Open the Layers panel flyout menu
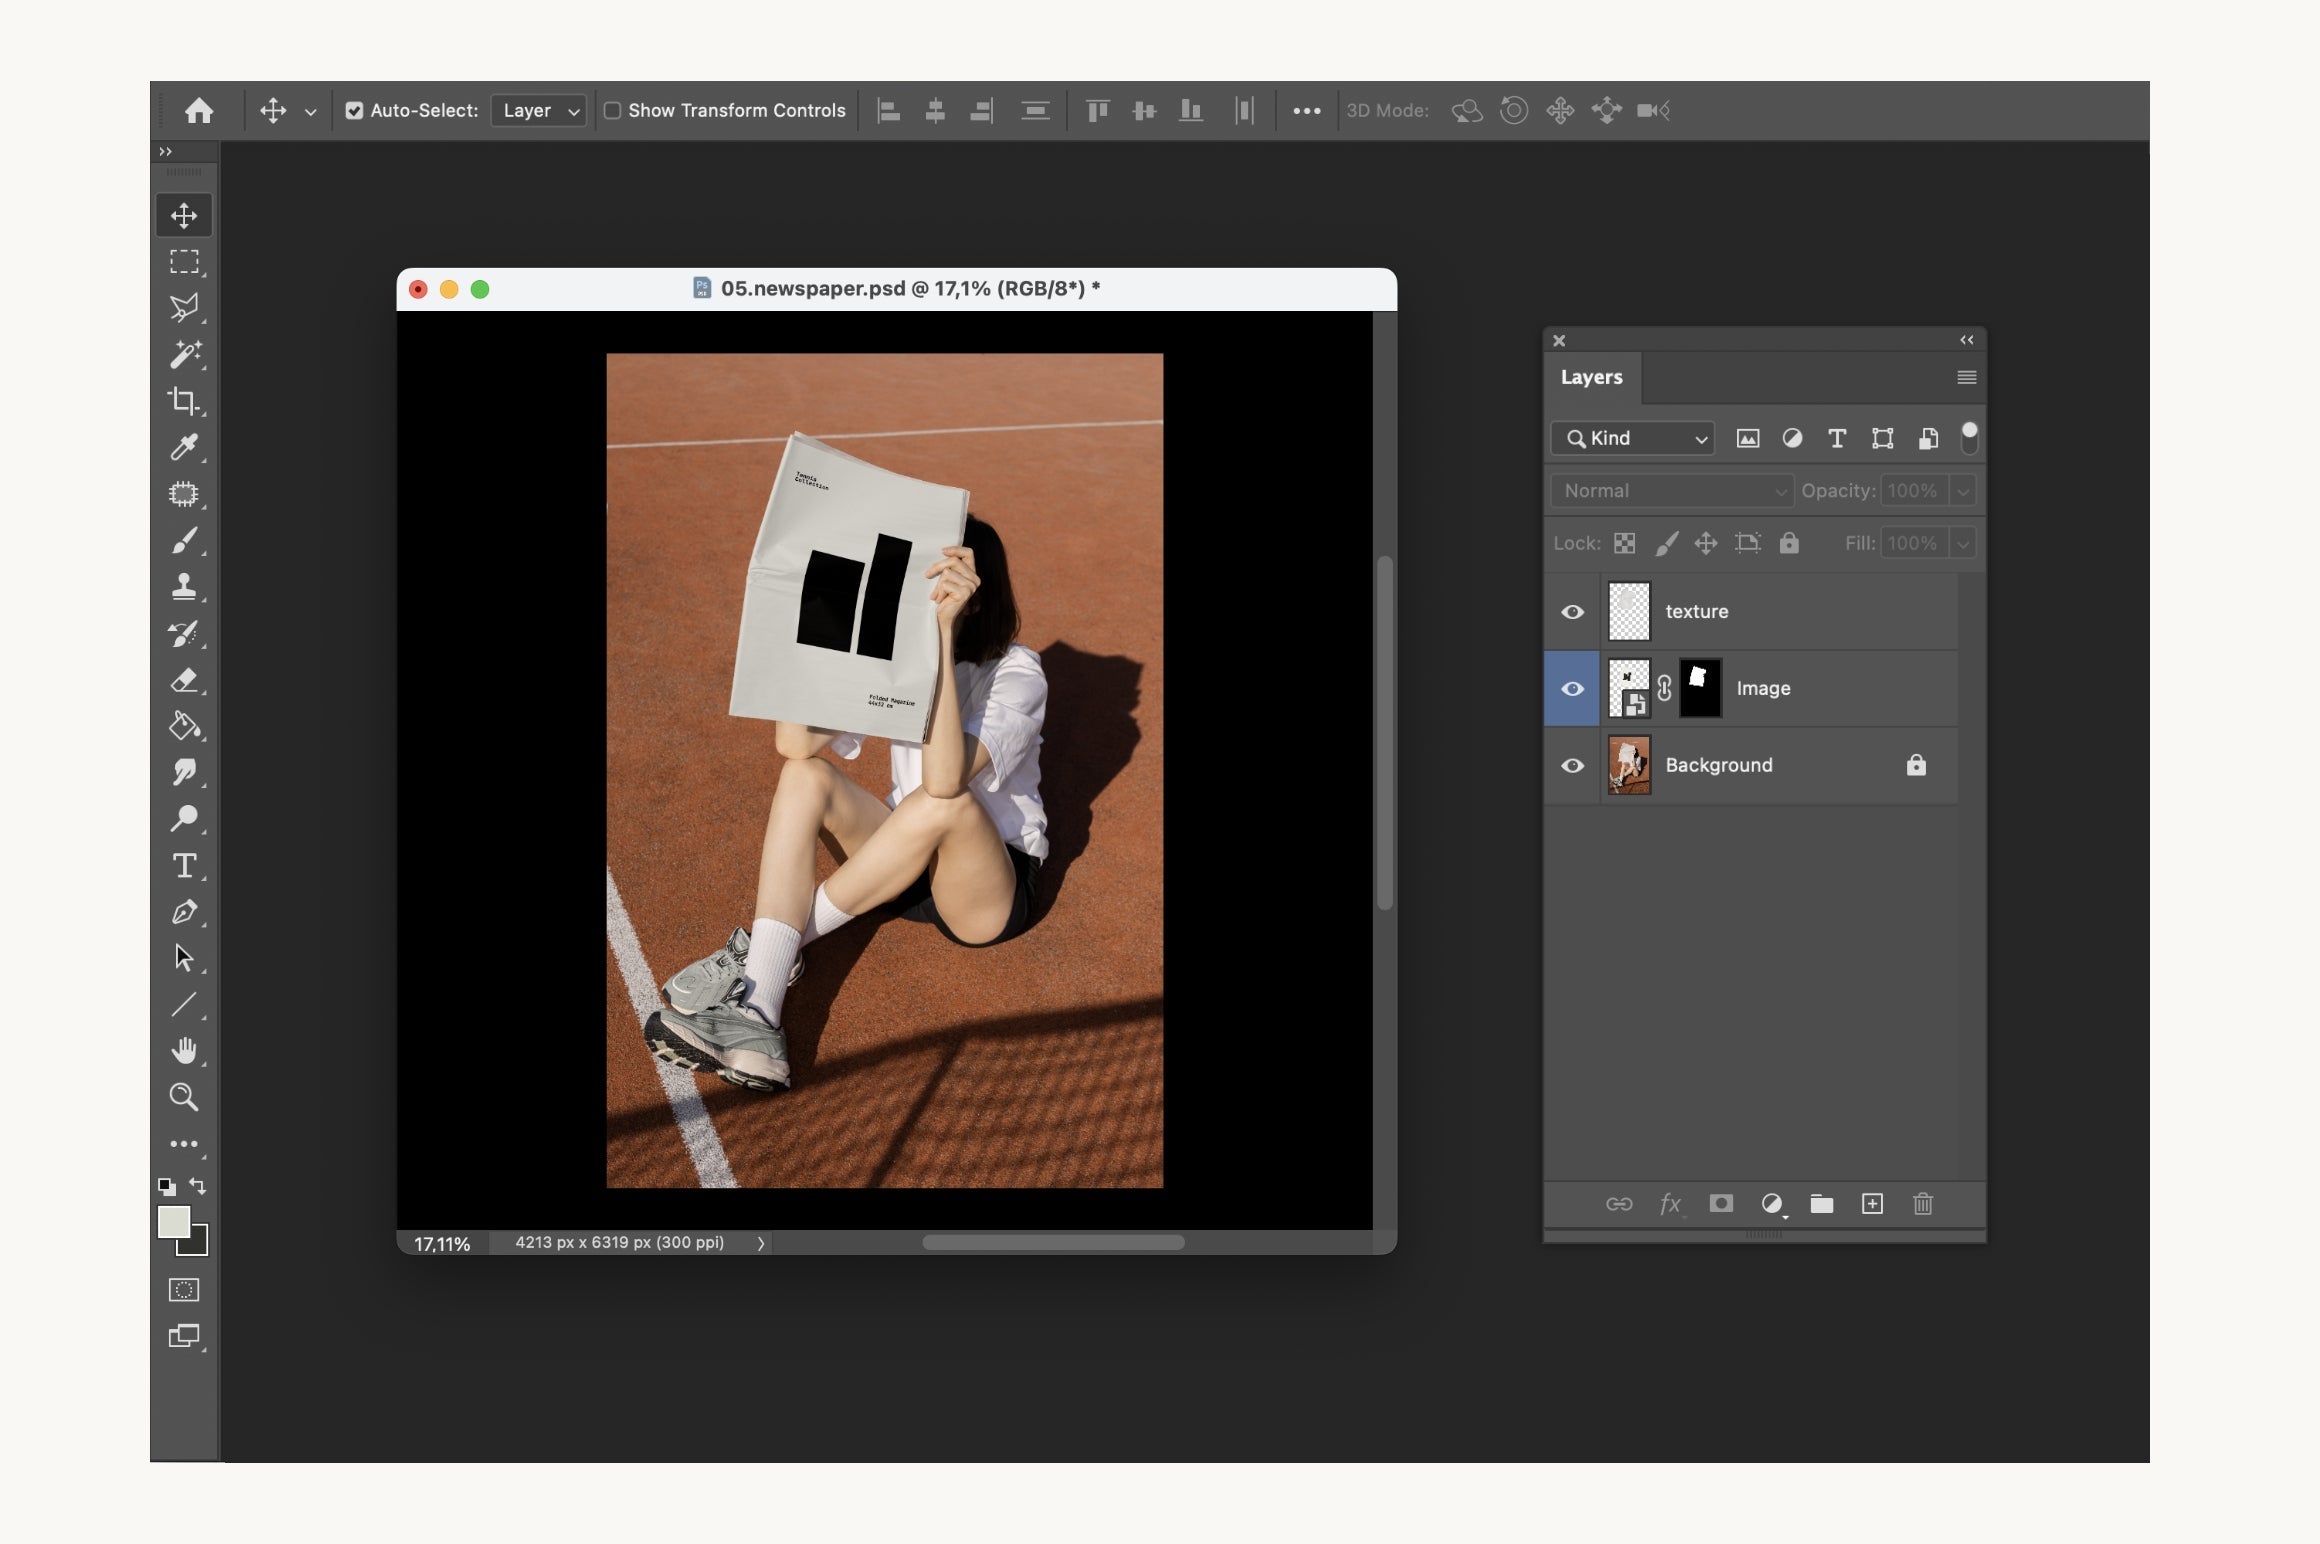 click(1966, 377)
